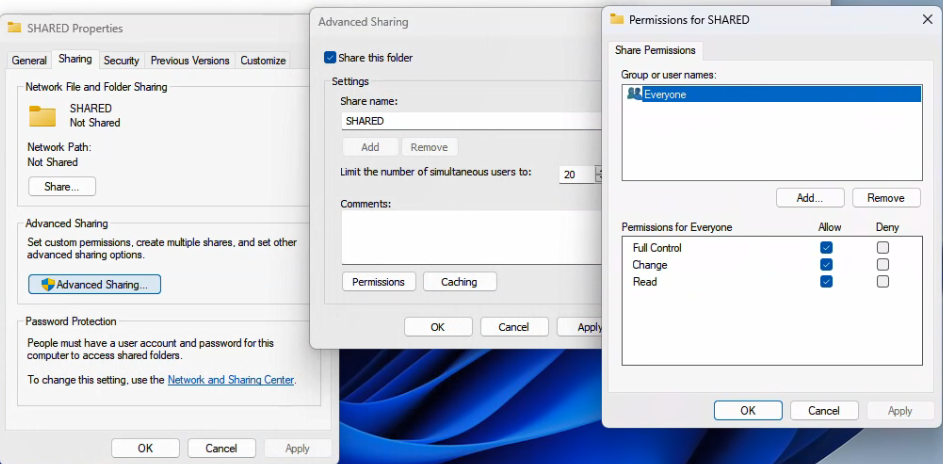
Task: Click the Add button under Share name
Action: pos(370,147)
